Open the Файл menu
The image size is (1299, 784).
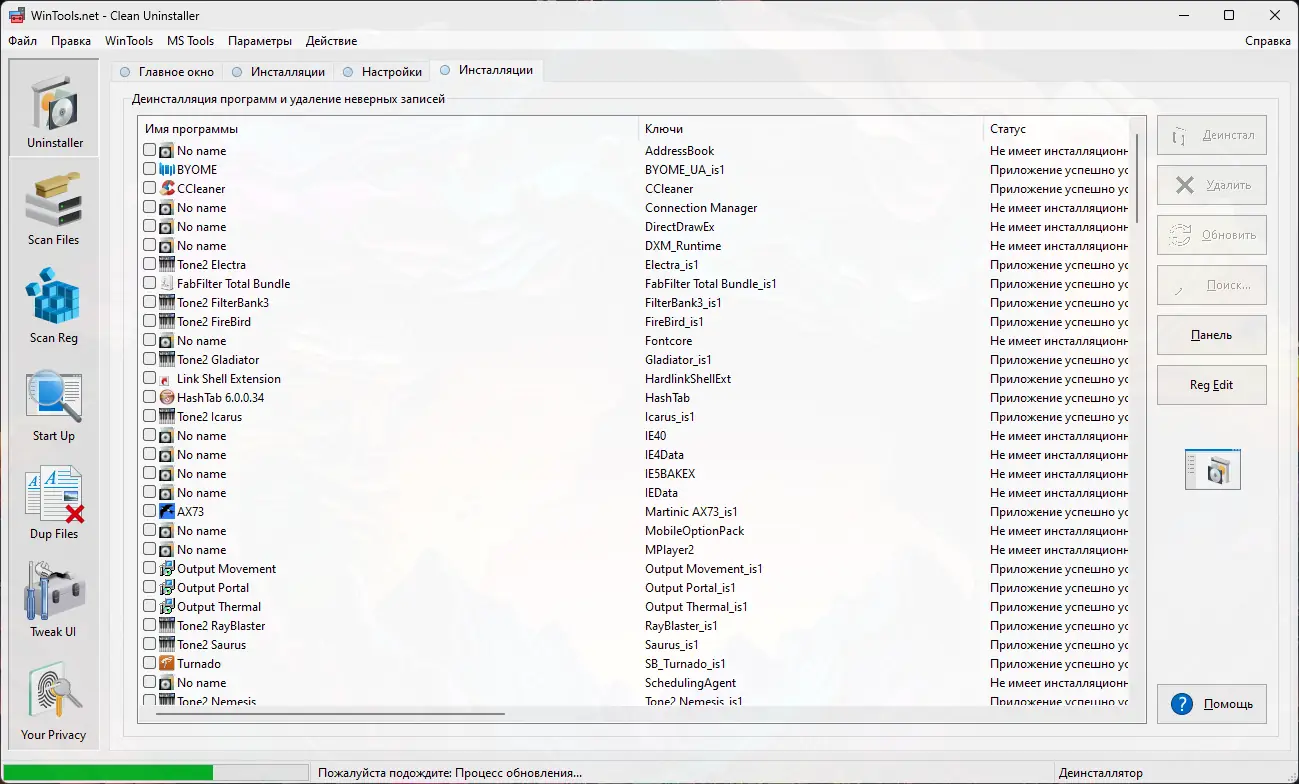coord(23,41)
